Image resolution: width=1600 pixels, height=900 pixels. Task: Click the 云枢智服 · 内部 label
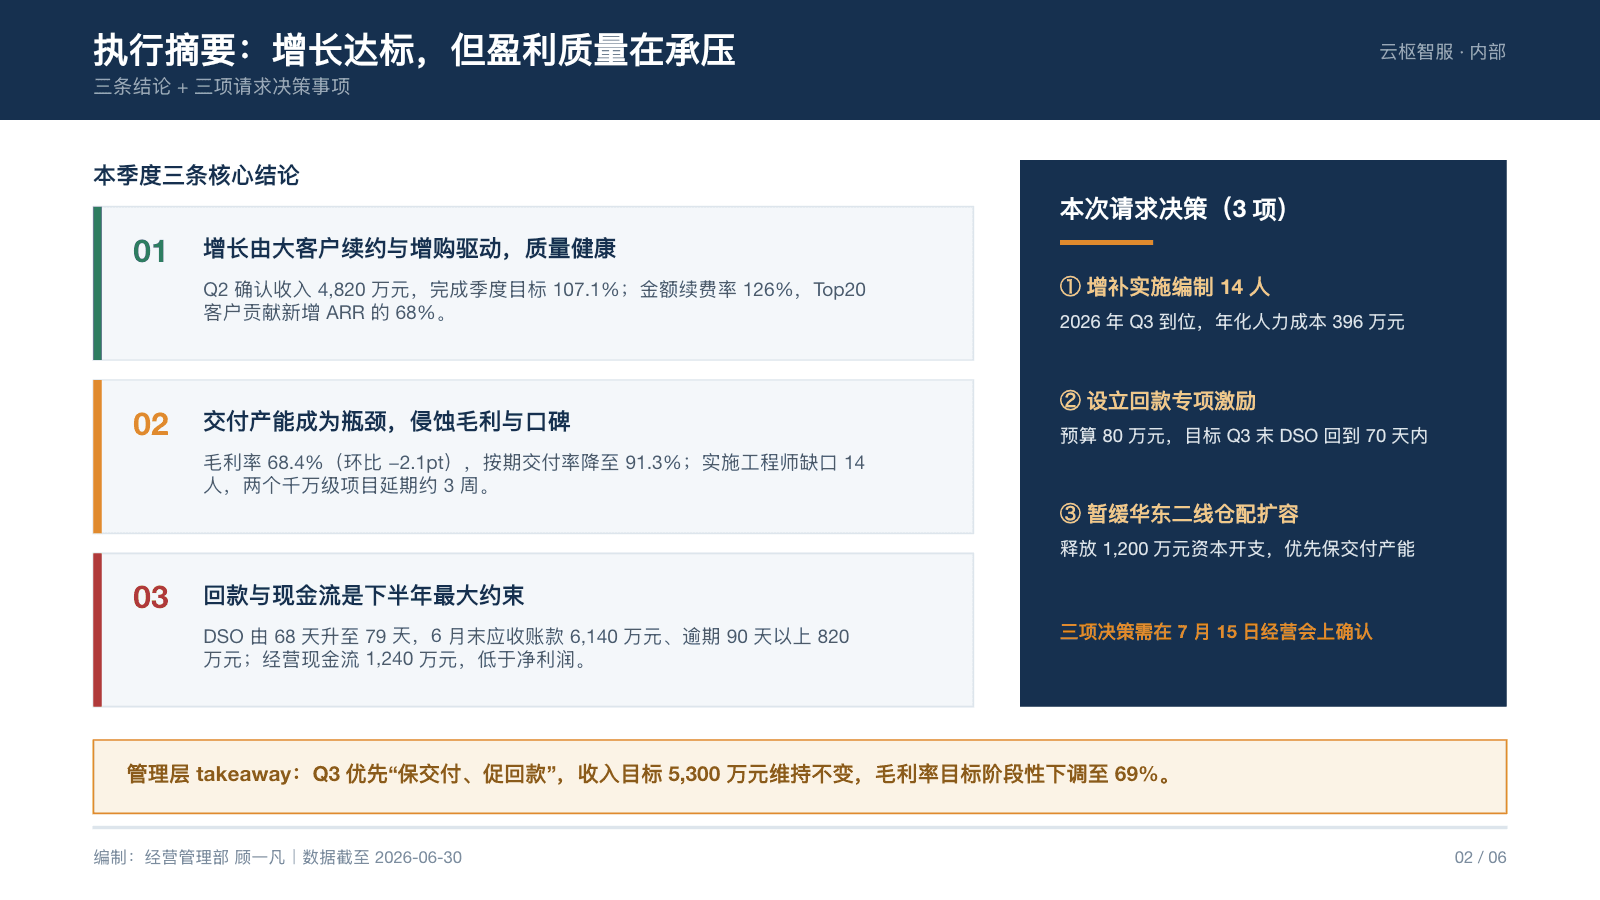(x=1442, y=52)
